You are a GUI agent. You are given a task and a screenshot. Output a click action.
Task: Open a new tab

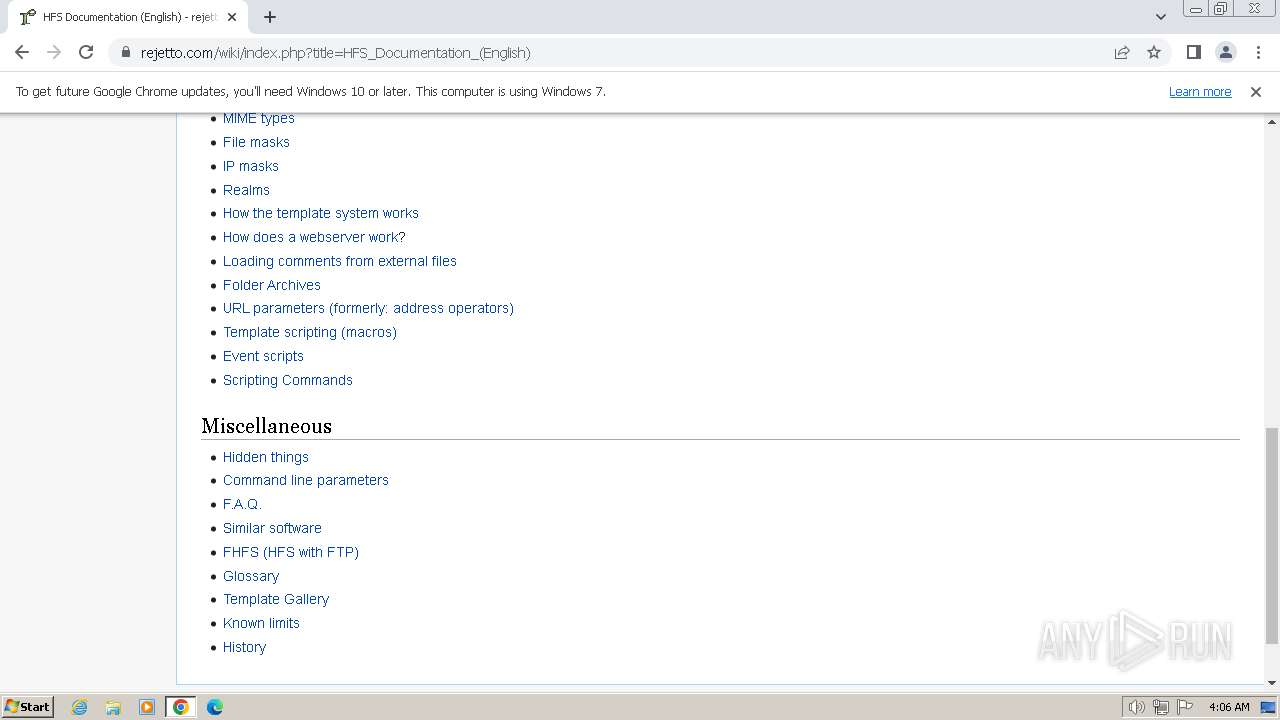click(x=270, y=17)
